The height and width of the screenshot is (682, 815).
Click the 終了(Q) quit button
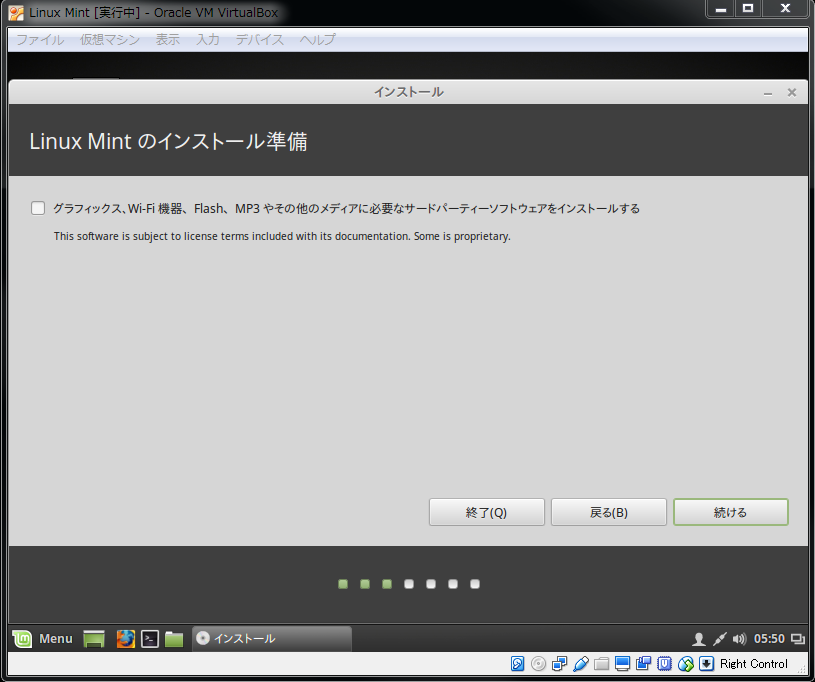click(x=487, y=513)
